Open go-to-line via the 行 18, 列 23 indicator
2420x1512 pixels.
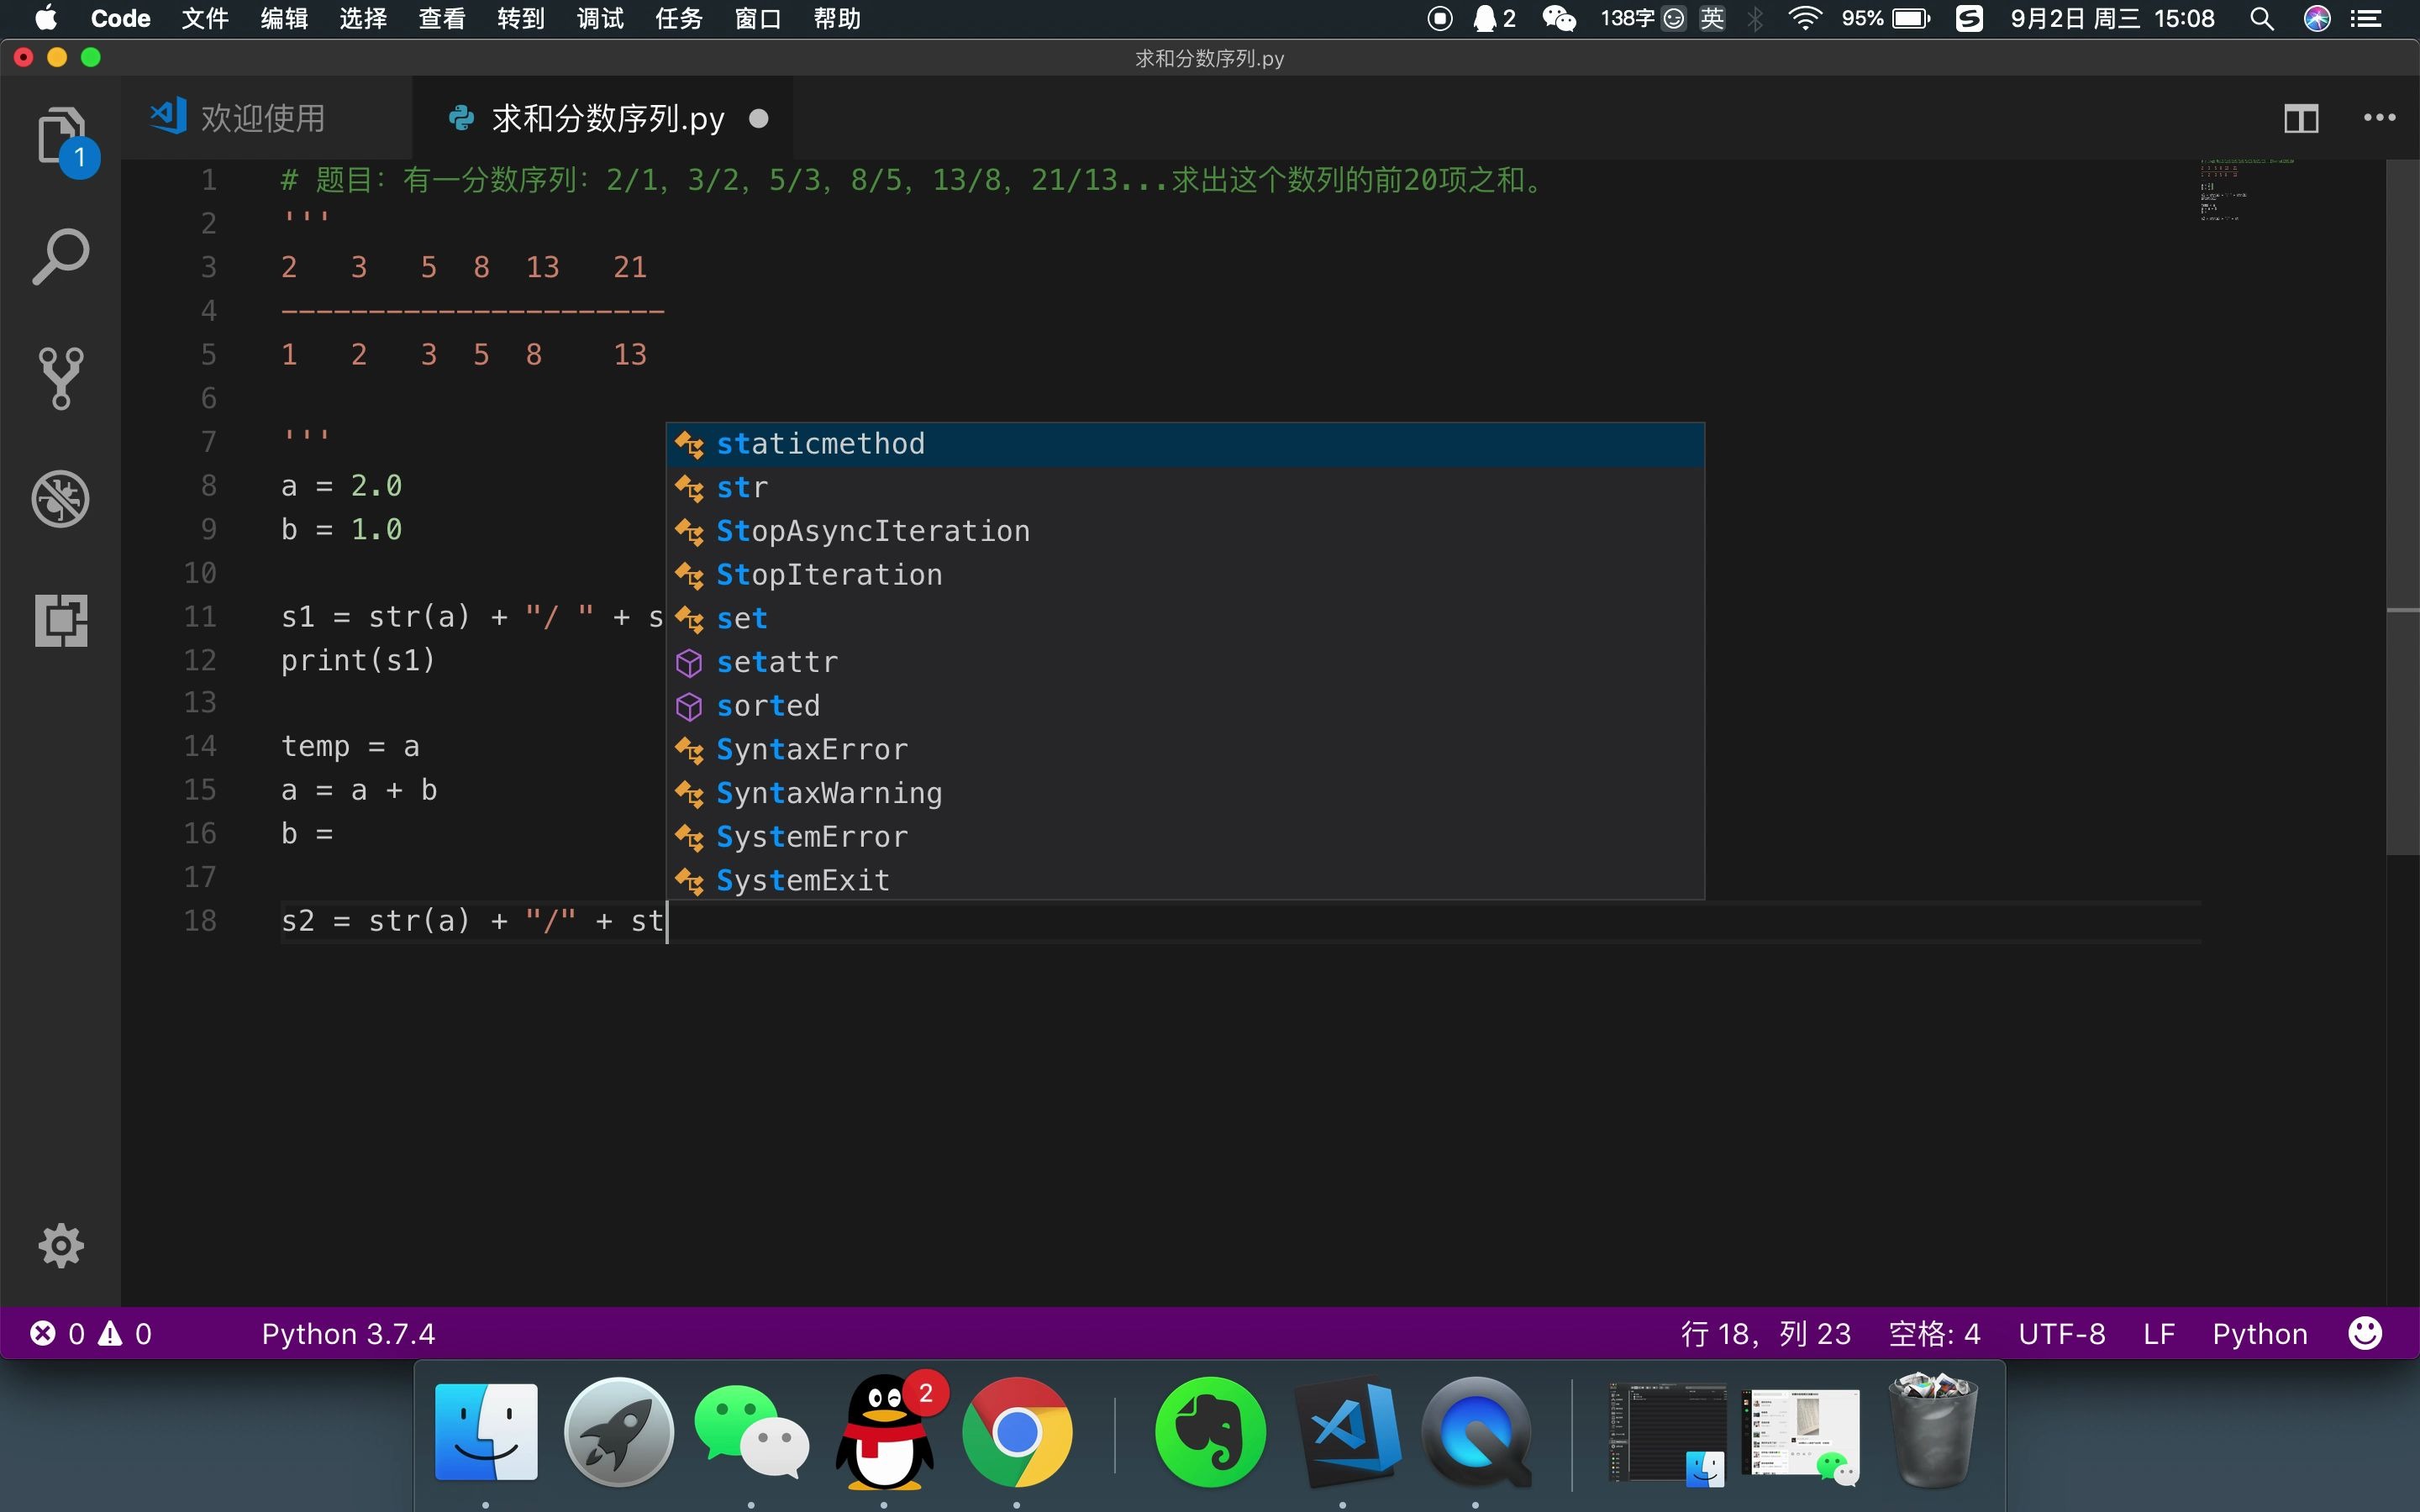[1765, 1333]
